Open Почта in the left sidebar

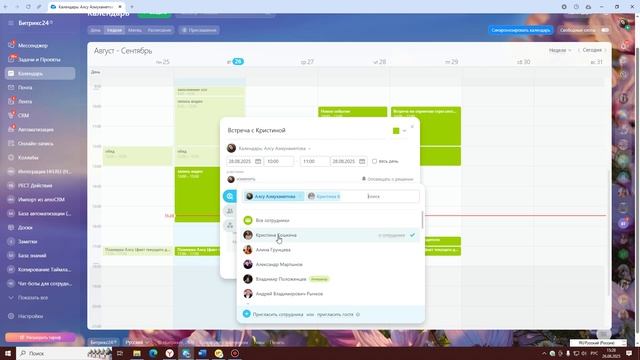coord(25,87)
